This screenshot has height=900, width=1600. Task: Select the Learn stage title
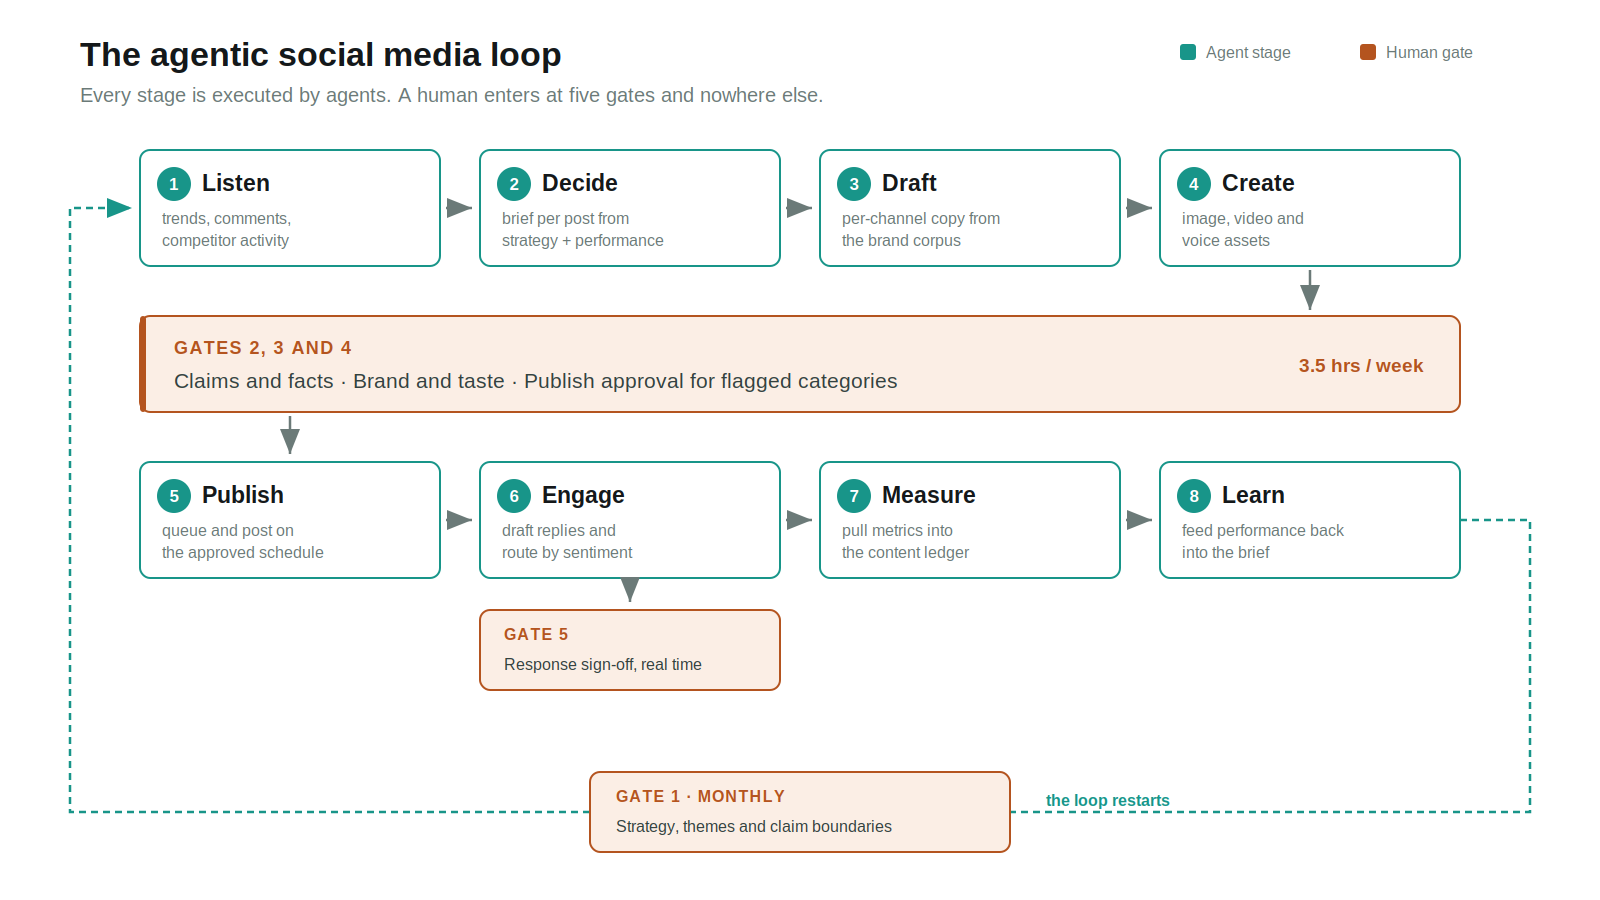pos(1253,495)
